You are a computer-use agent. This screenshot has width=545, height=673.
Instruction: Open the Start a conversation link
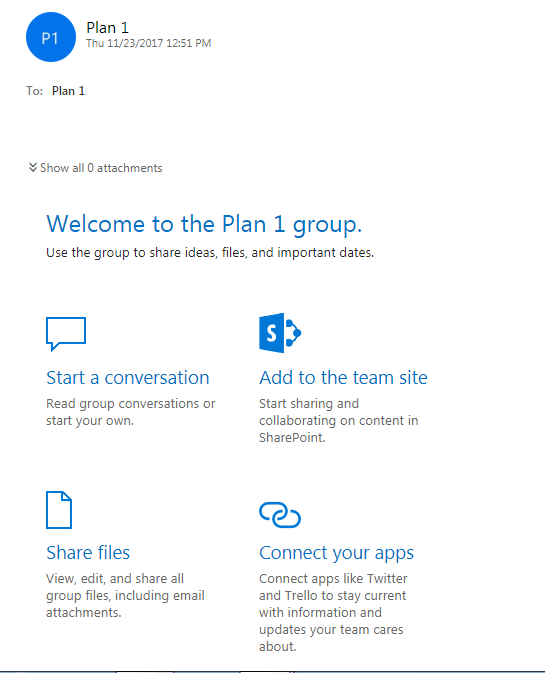[x=127, y=378]
